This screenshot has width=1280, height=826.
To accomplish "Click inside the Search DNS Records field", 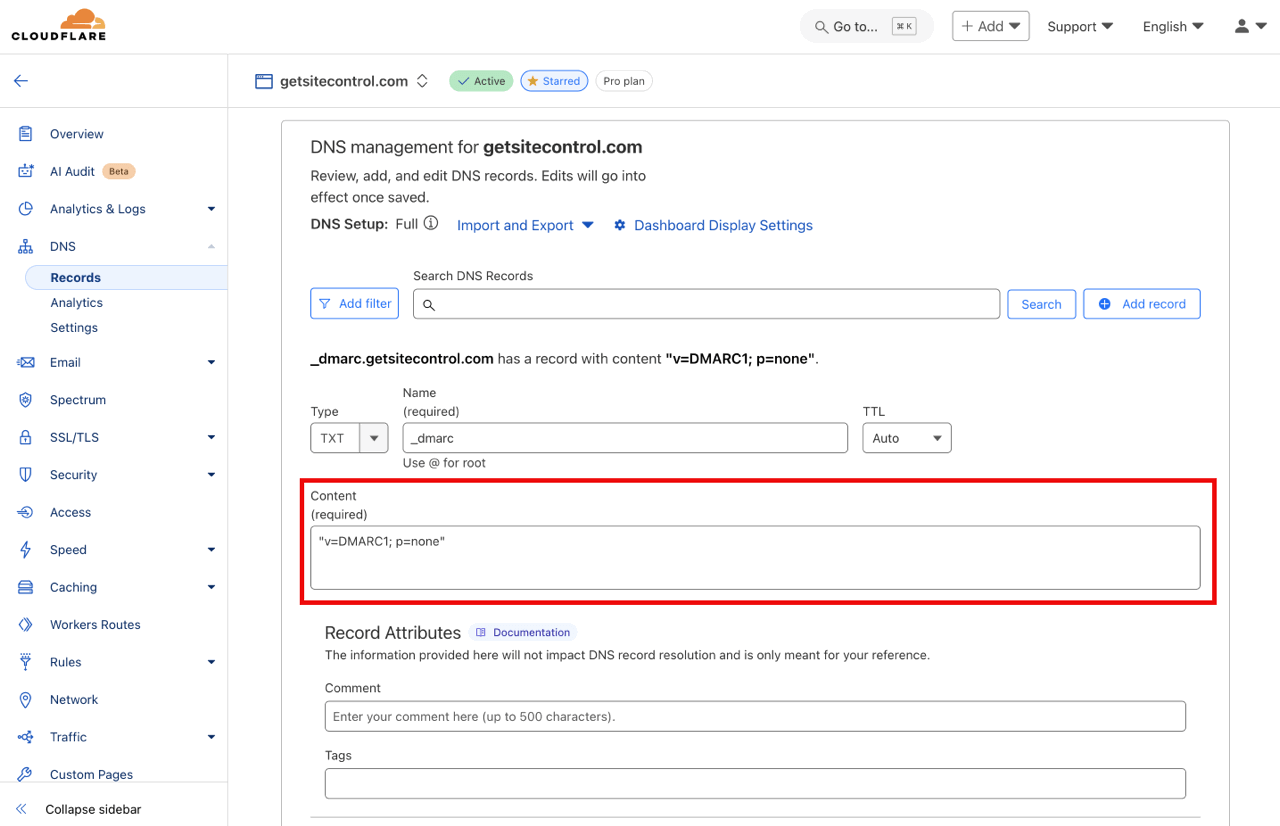I will point(706,303).
